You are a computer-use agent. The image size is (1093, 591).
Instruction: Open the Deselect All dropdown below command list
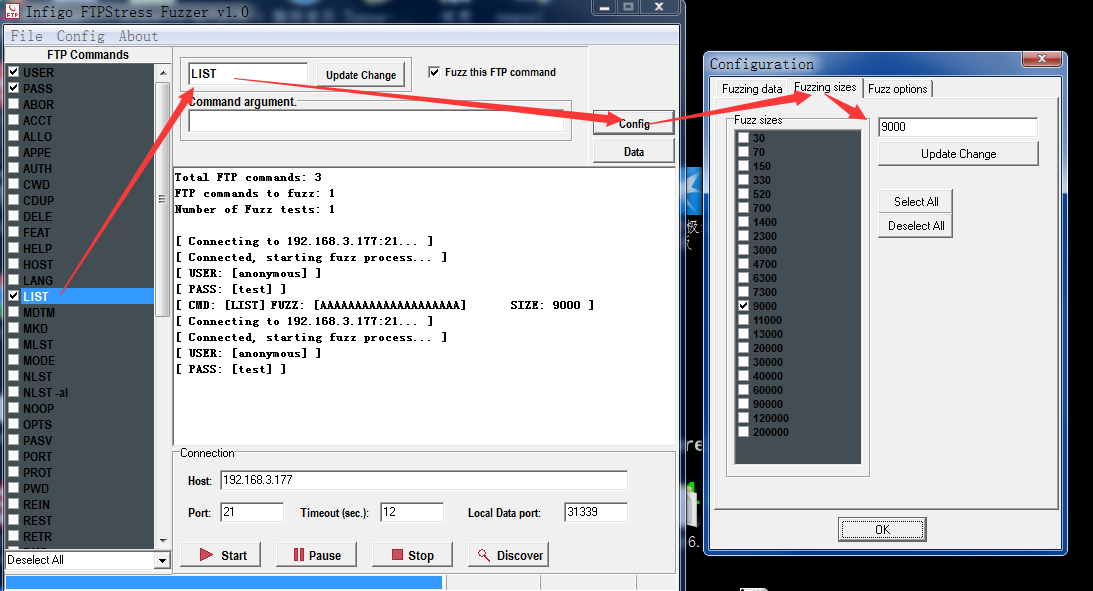(162, 560)
